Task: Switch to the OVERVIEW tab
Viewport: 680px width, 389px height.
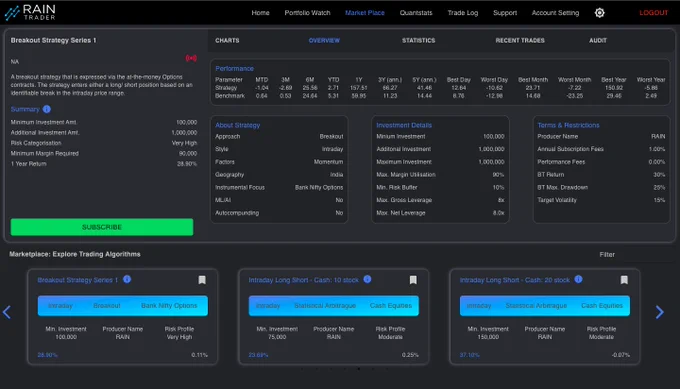Action: [324, 40]
